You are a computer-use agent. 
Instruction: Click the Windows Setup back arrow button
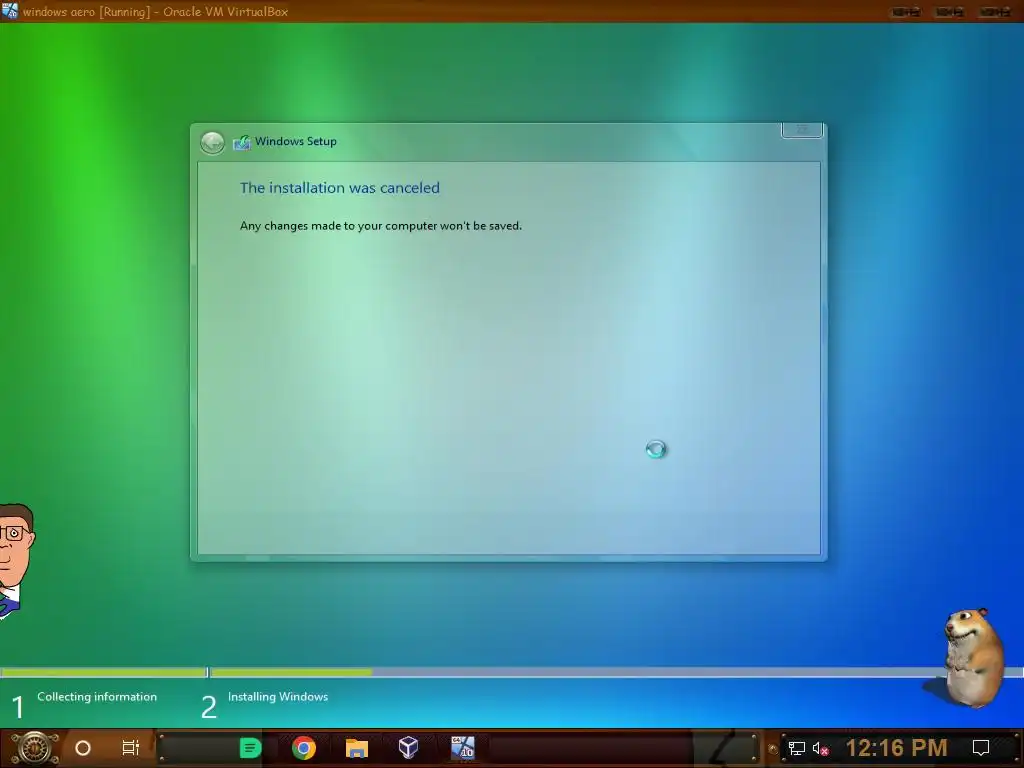tap(212, 142)
